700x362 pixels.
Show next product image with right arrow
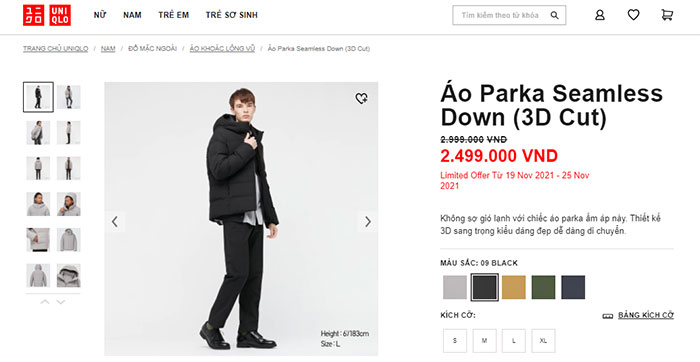368,221
